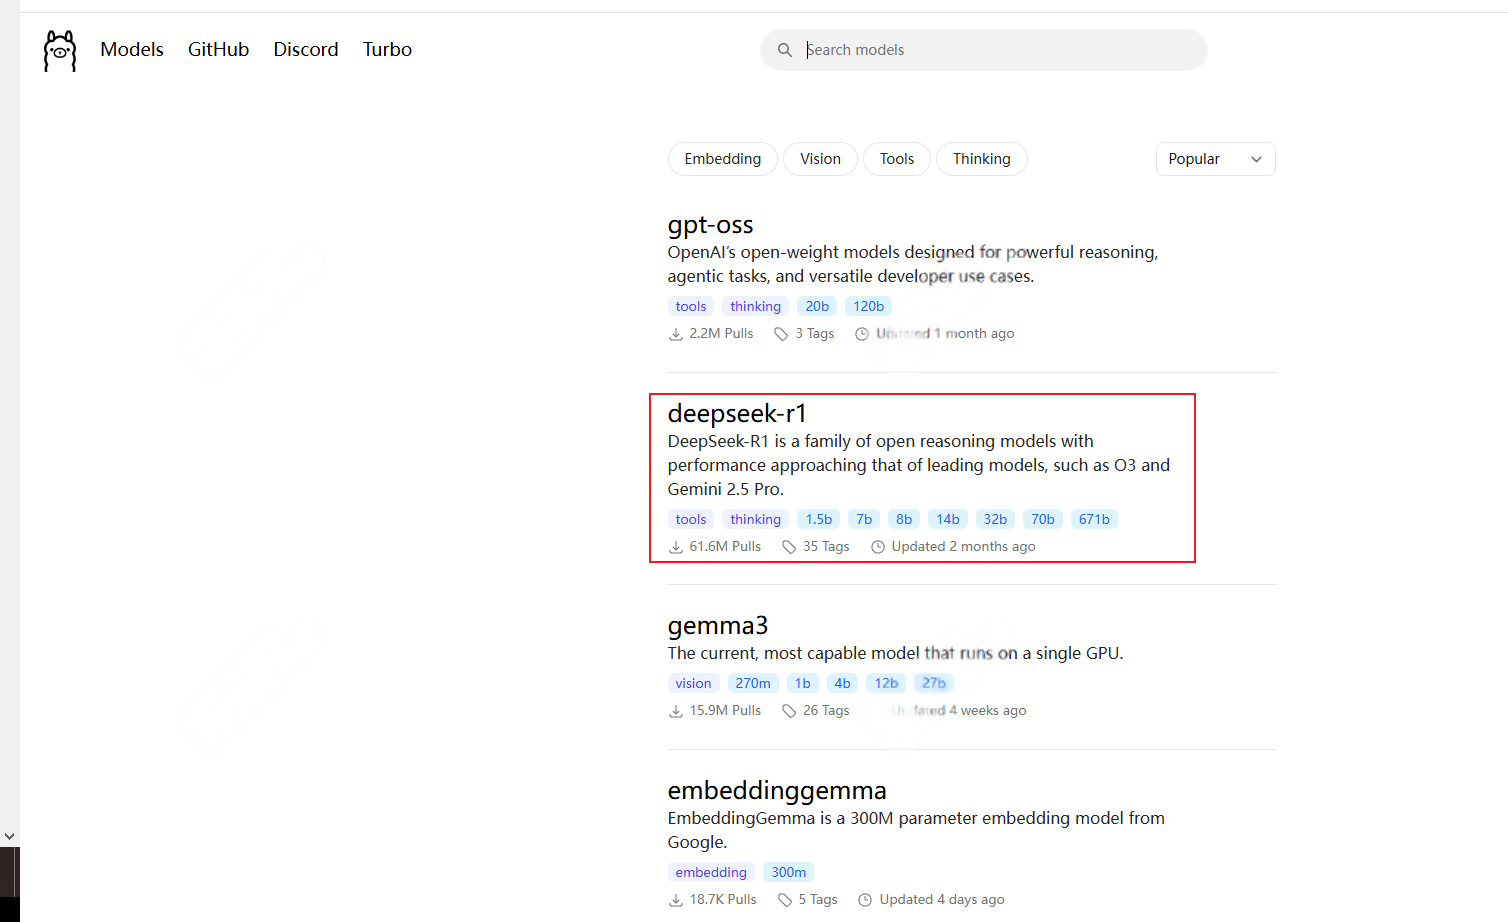Filter models by Thinking

[982, 159]
